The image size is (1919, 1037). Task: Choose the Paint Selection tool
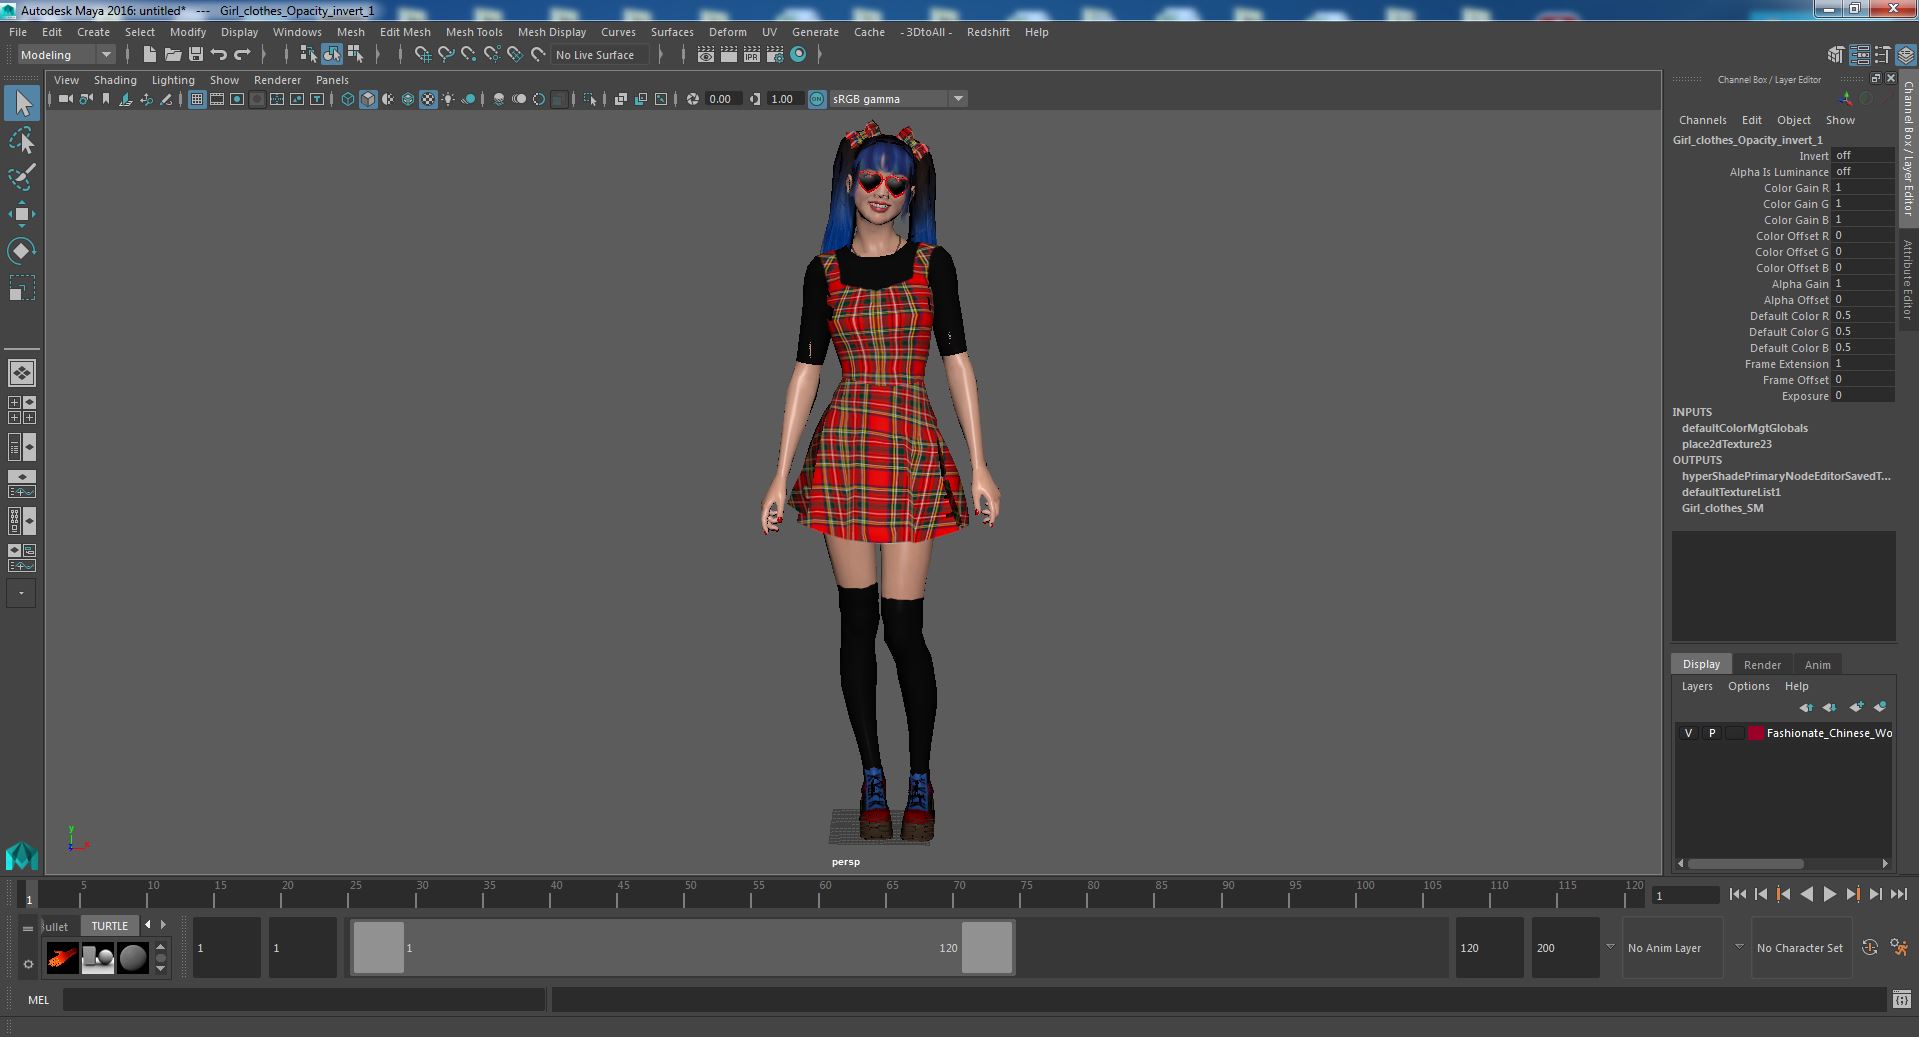tap(22, 177)
